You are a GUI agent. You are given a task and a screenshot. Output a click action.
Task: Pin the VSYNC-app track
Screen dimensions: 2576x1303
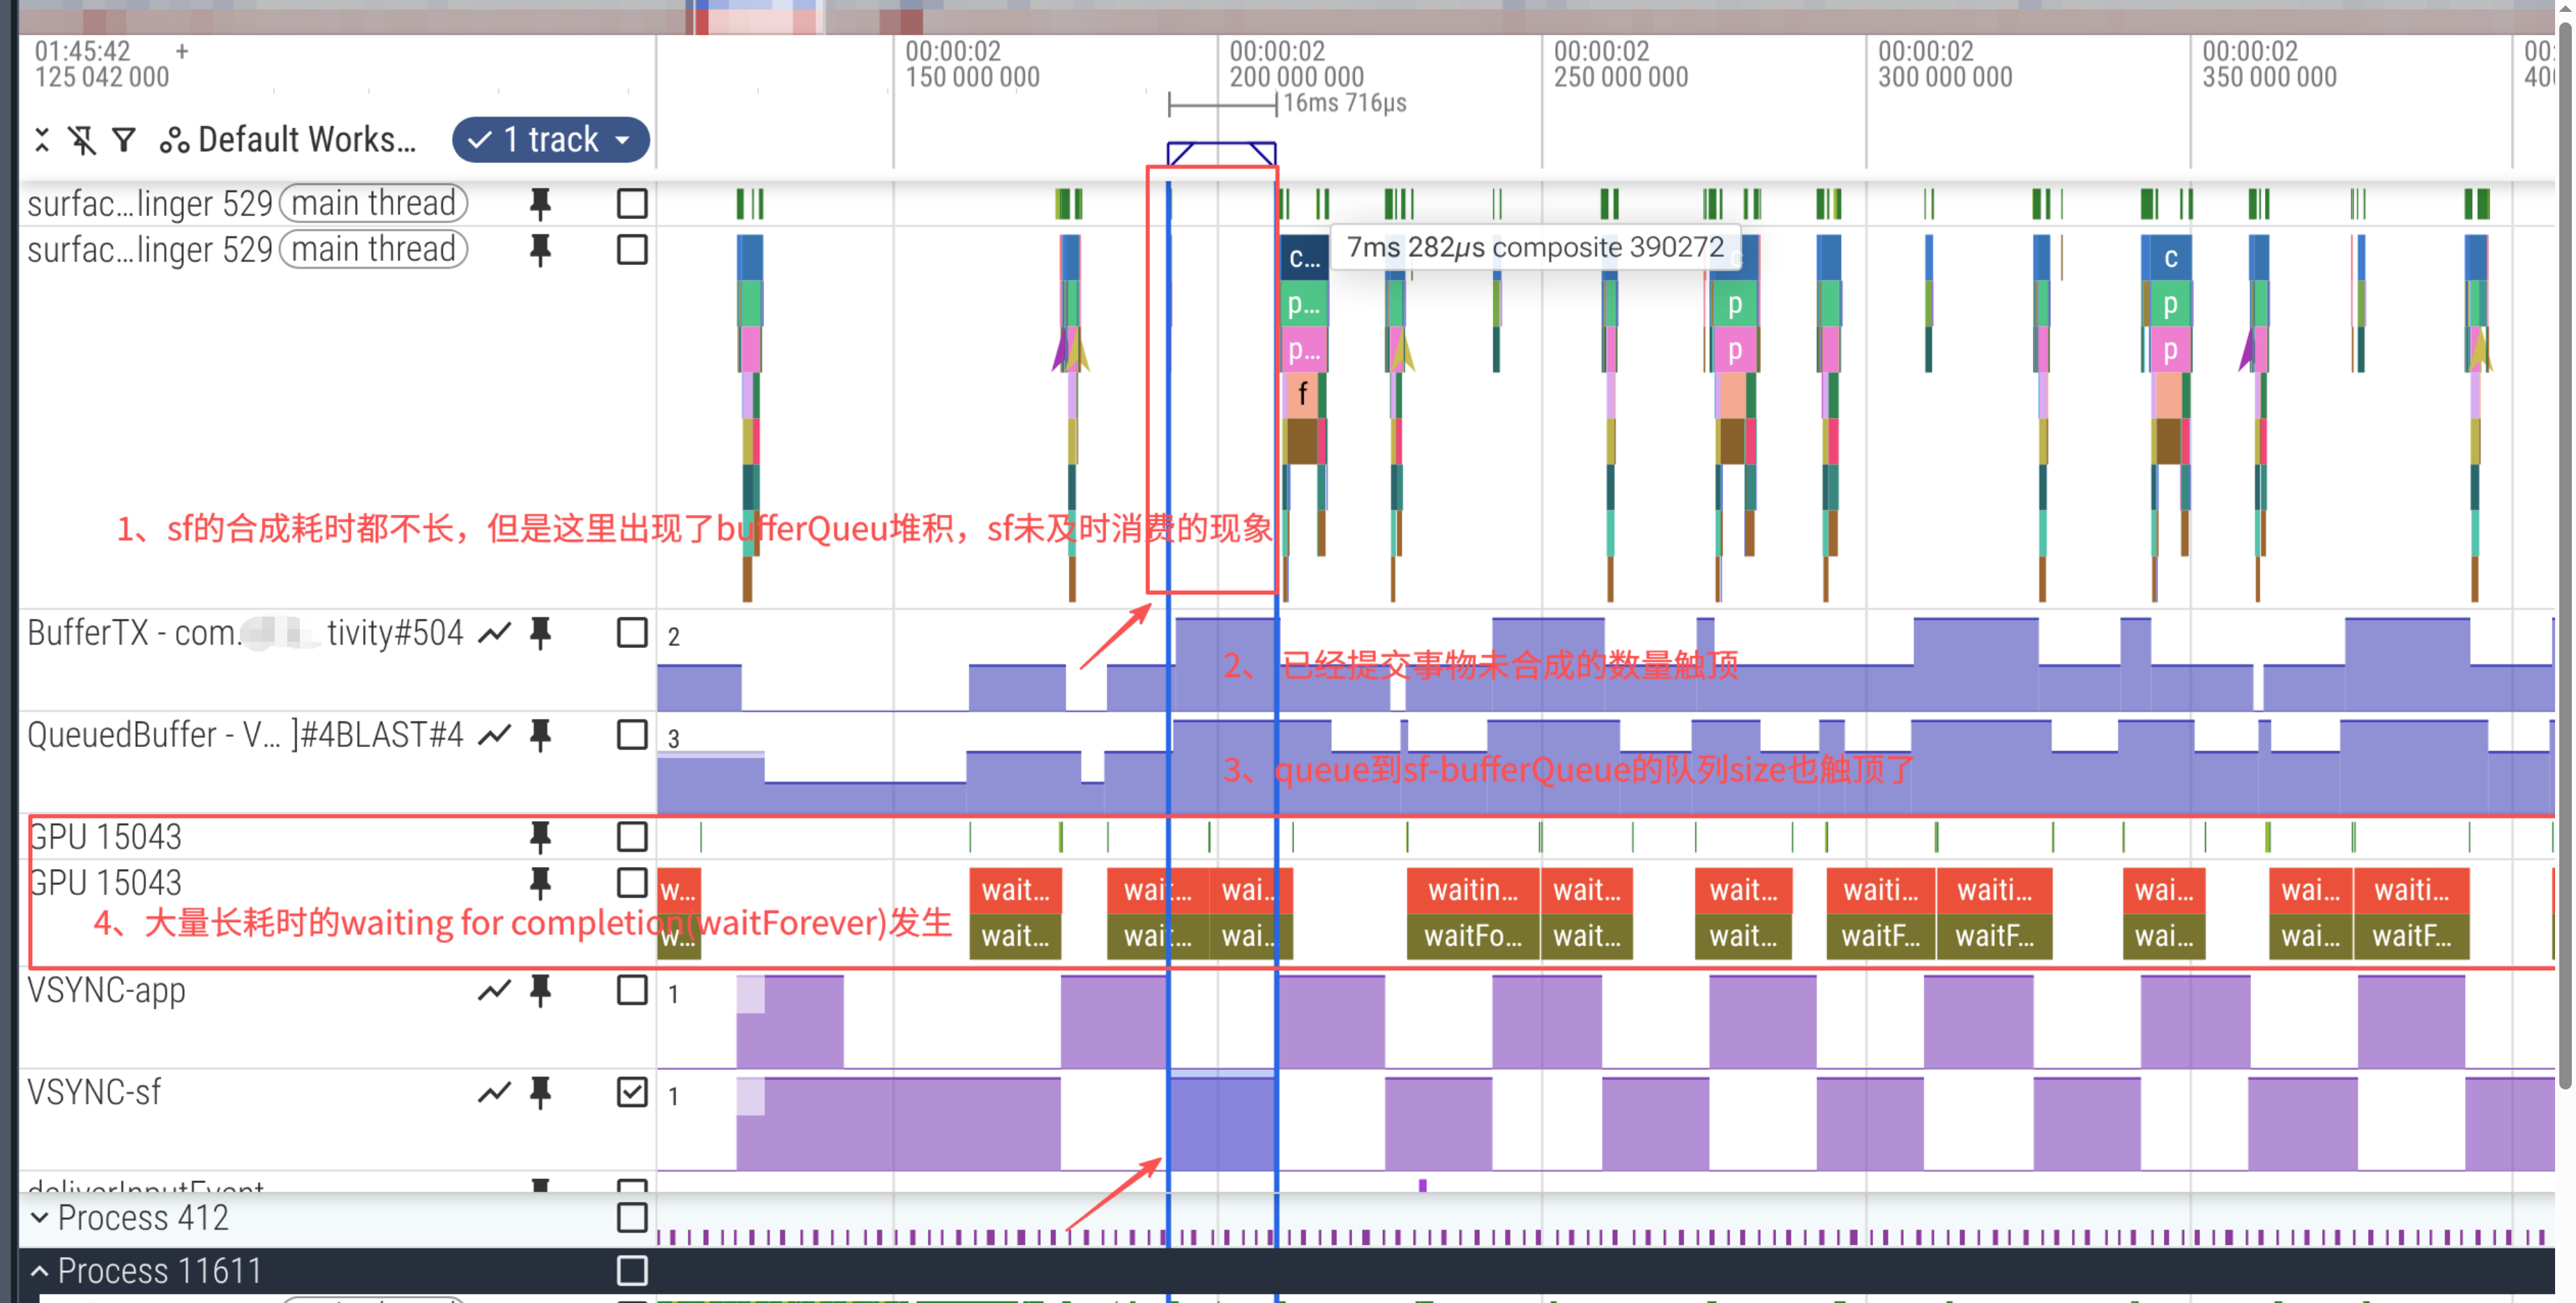point(540,991)
